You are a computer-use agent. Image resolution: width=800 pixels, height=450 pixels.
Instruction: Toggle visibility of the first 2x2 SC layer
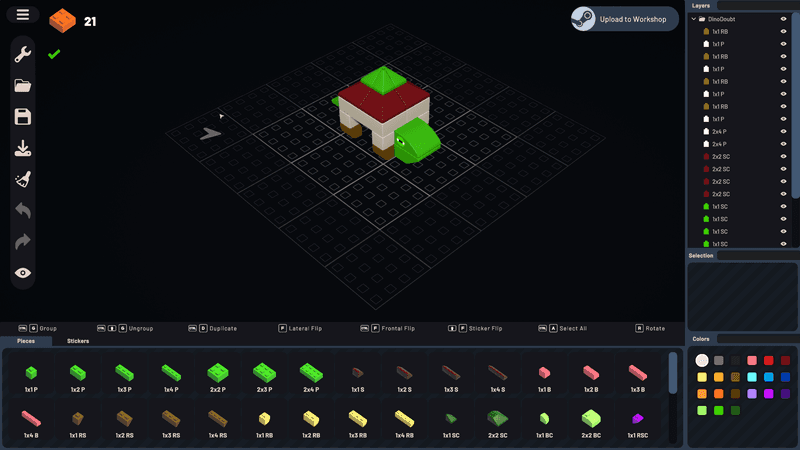[783, 156]
